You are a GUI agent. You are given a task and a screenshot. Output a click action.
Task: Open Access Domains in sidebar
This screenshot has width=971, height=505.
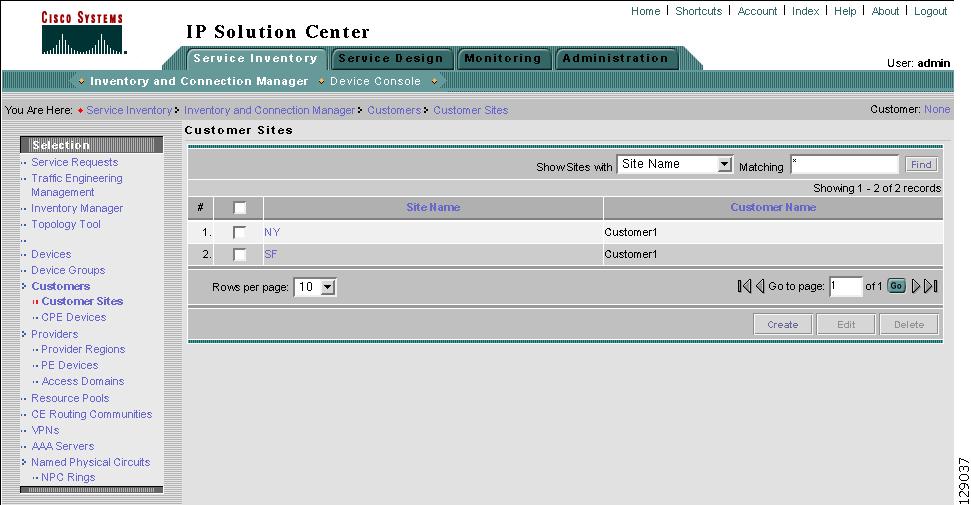[82, 382]
